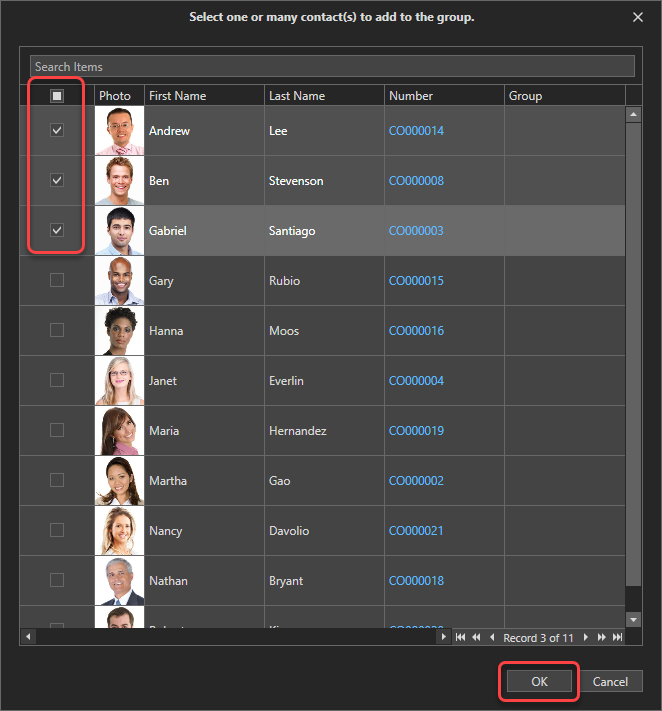
Task: Click horizontal scrollbar left arrow
Action: pyautogui.click(x=27, y=637)
